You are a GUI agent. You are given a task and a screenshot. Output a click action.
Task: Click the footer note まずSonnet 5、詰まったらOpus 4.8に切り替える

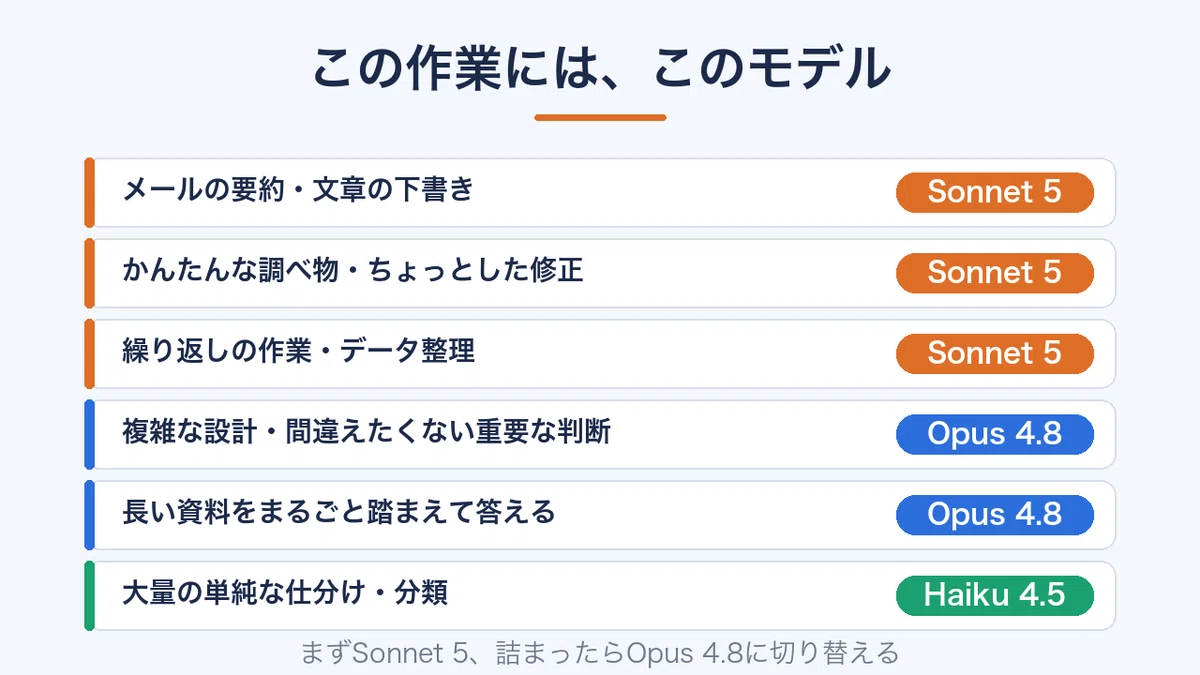point(600,654)
